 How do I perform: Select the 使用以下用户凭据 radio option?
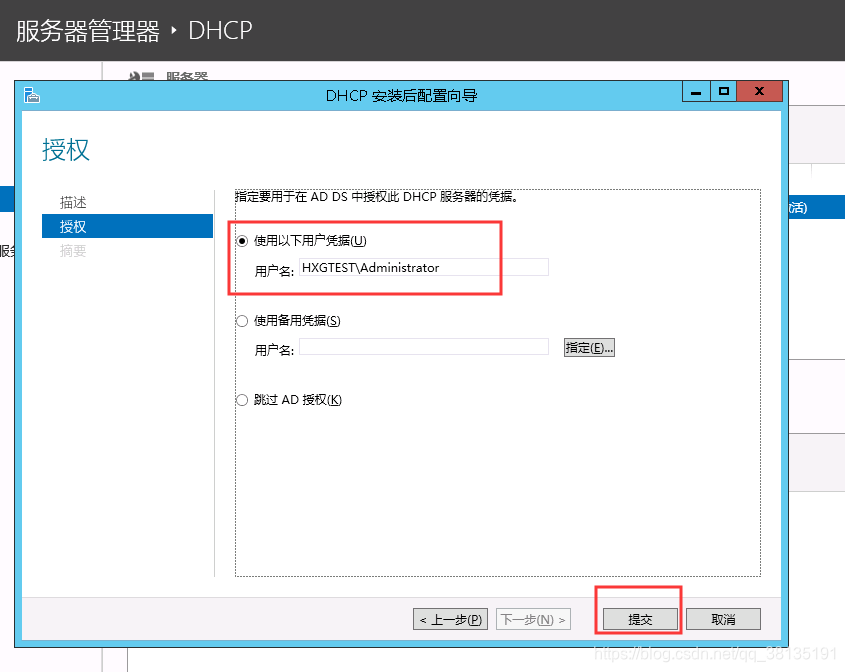pyautogui.click(x=241, y=240)
